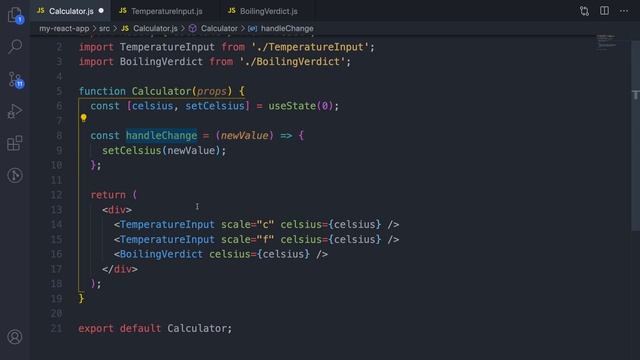Click the closing </div> tag
The height and width of the screenshot is (360, 640).
120,269
